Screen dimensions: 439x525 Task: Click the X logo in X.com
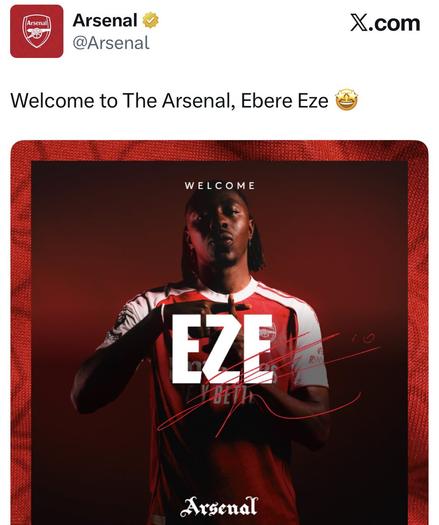[359, 23]
